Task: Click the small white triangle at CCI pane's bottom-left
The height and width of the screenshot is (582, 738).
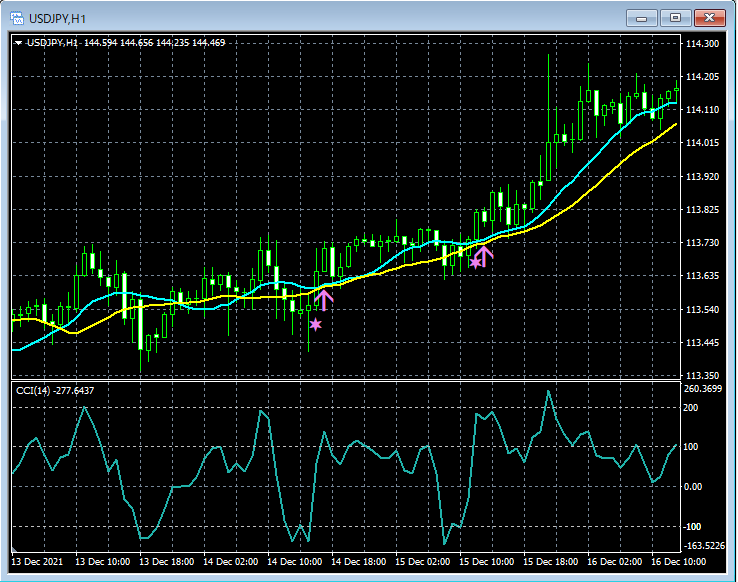Action: 15,550
